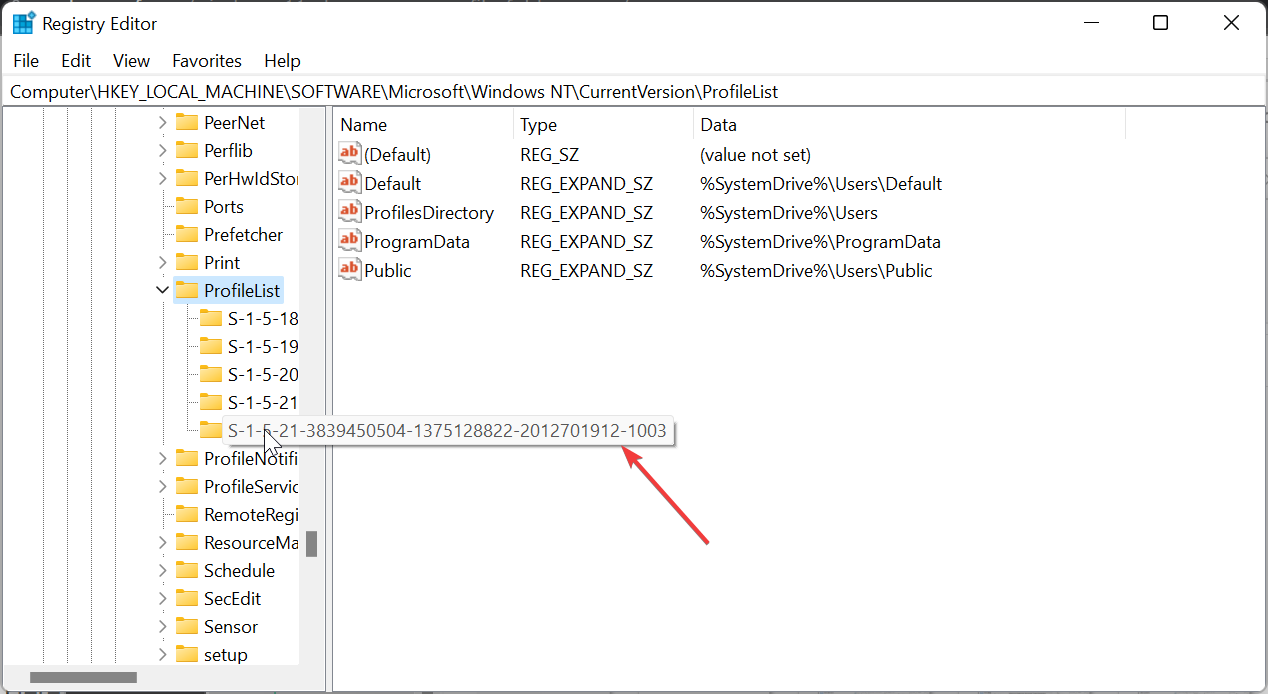Click the Public value string icon

point(350,270)
